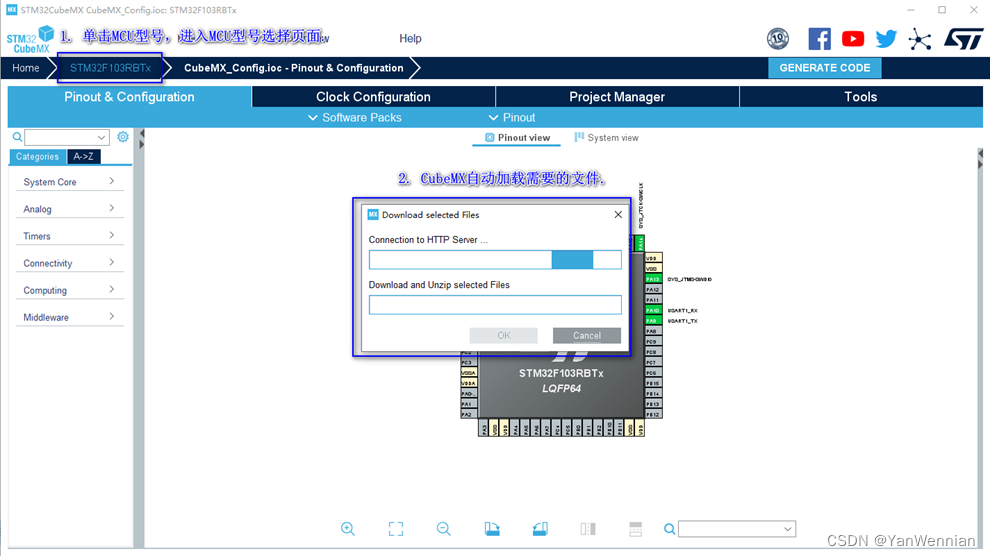Viewport: 990px width, 556px height.
Task: Cancel the file download dialog
Action: [587, 336]
